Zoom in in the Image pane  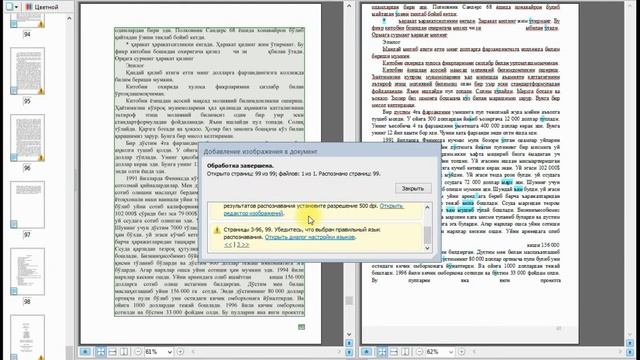(180, 351)
